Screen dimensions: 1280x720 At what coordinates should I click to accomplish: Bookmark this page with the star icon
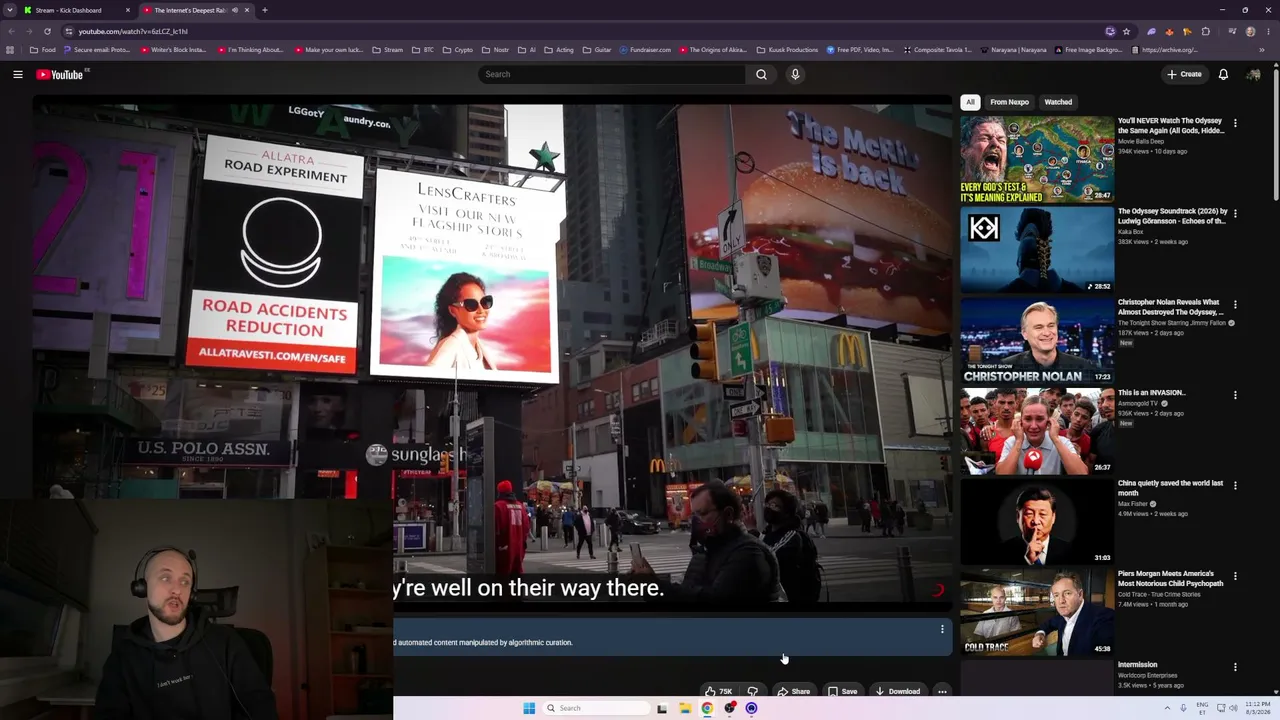click(x=1126, y=31)
